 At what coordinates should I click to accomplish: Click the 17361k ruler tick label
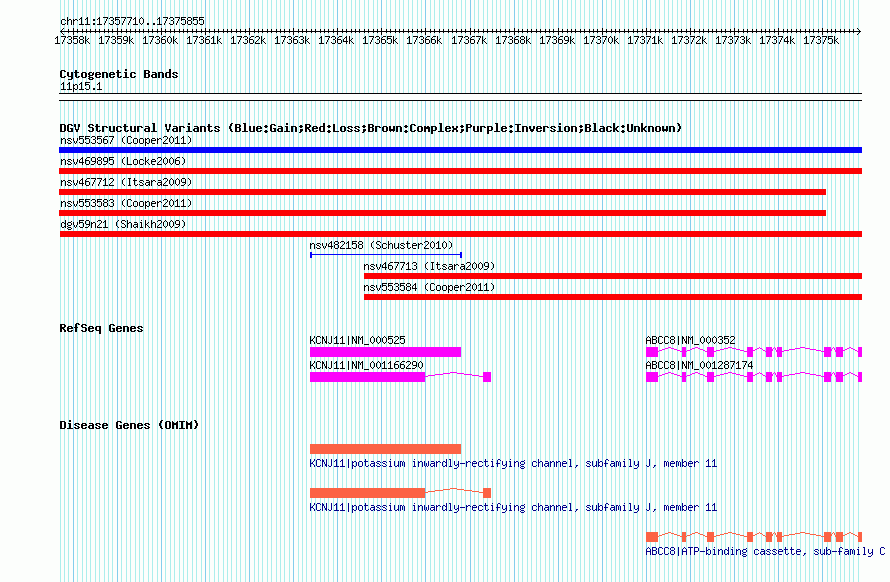tap(204, 40)
